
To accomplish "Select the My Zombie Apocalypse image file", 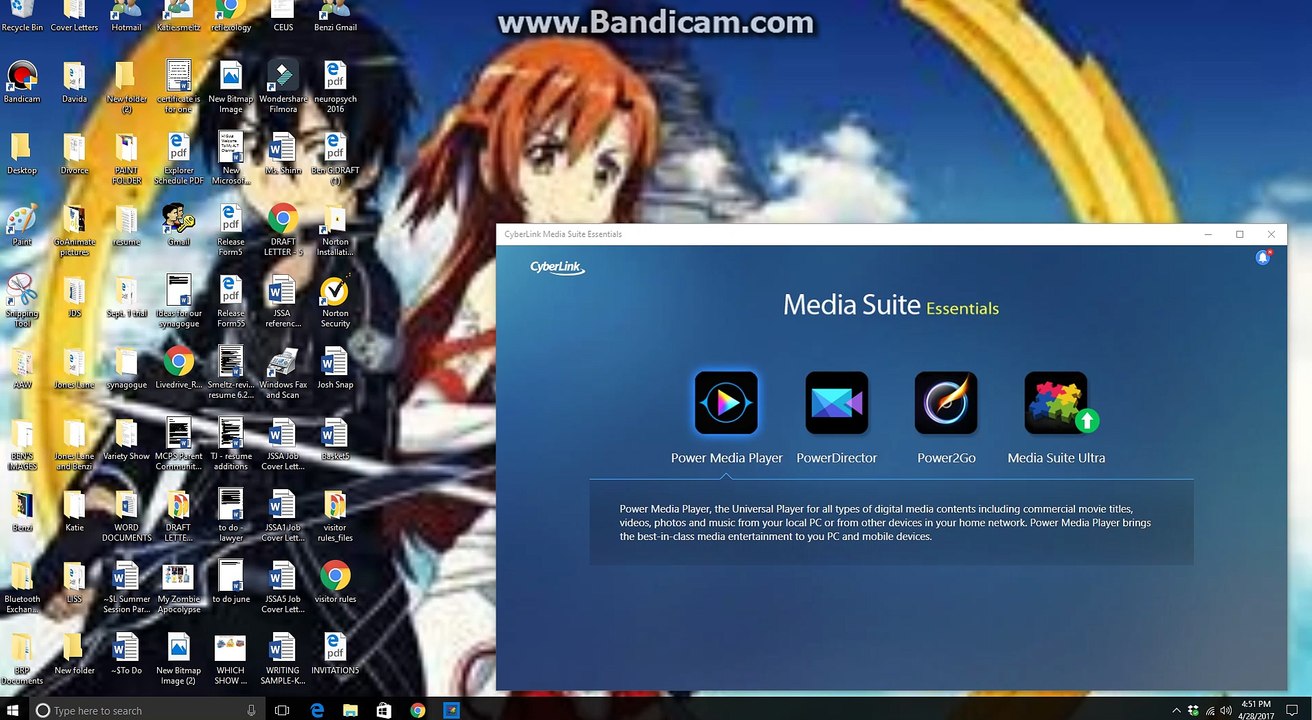I will tap(178, 587).
